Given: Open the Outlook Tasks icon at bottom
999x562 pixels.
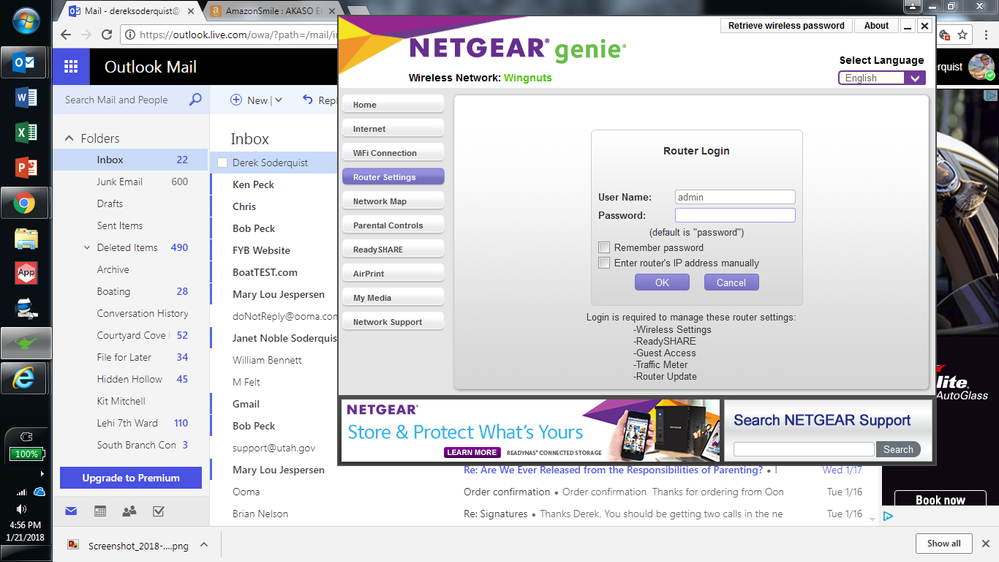Looking at the screenshot, I should [159, 511].
